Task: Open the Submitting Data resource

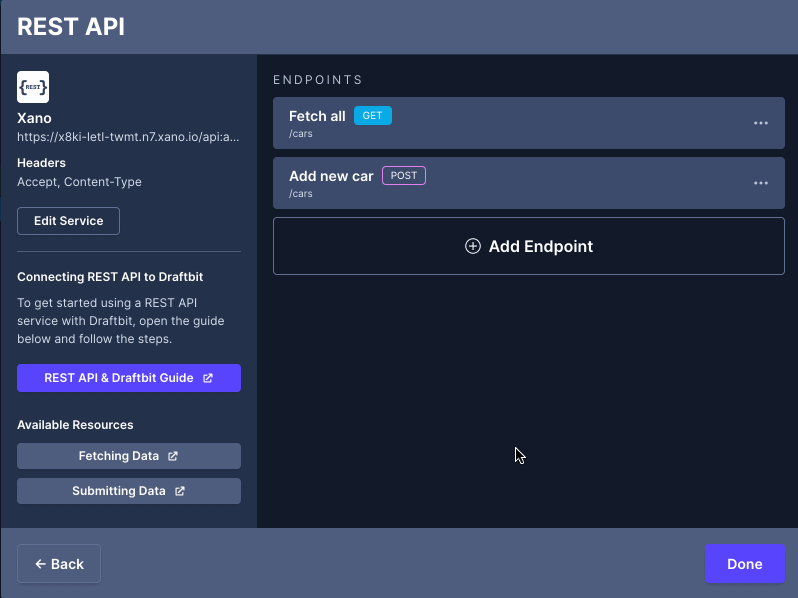Action: click(129, 491)
